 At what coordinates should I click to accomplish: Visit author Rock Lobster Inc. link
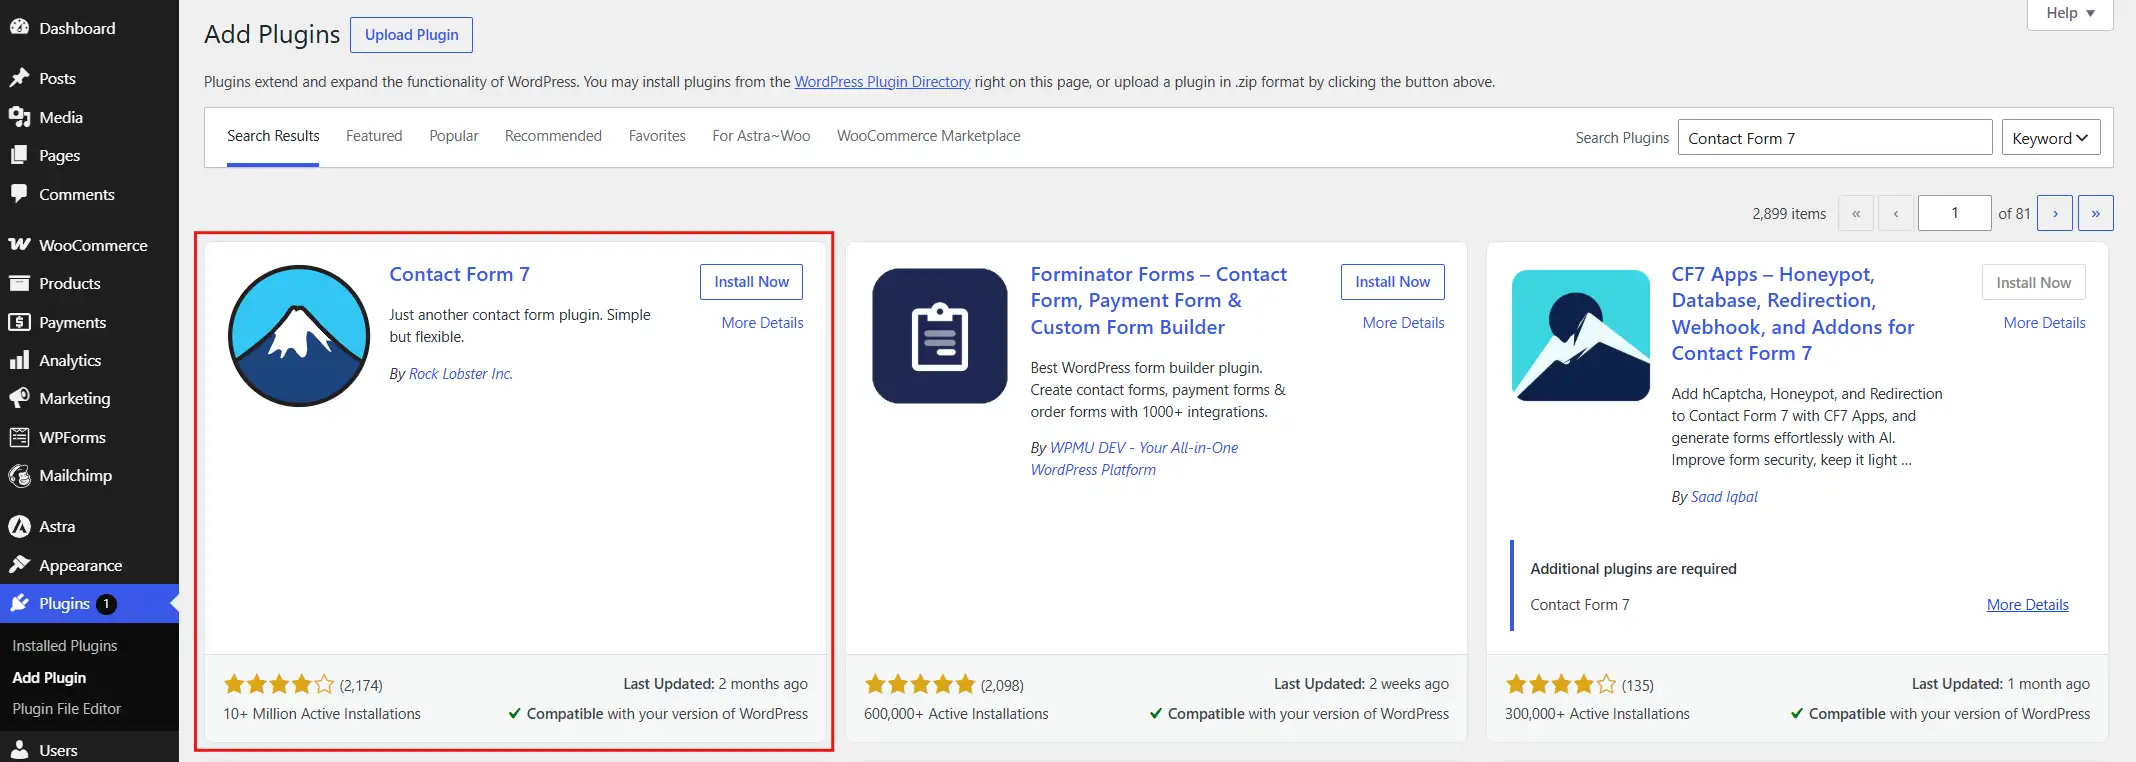click(x=461, y=374)
